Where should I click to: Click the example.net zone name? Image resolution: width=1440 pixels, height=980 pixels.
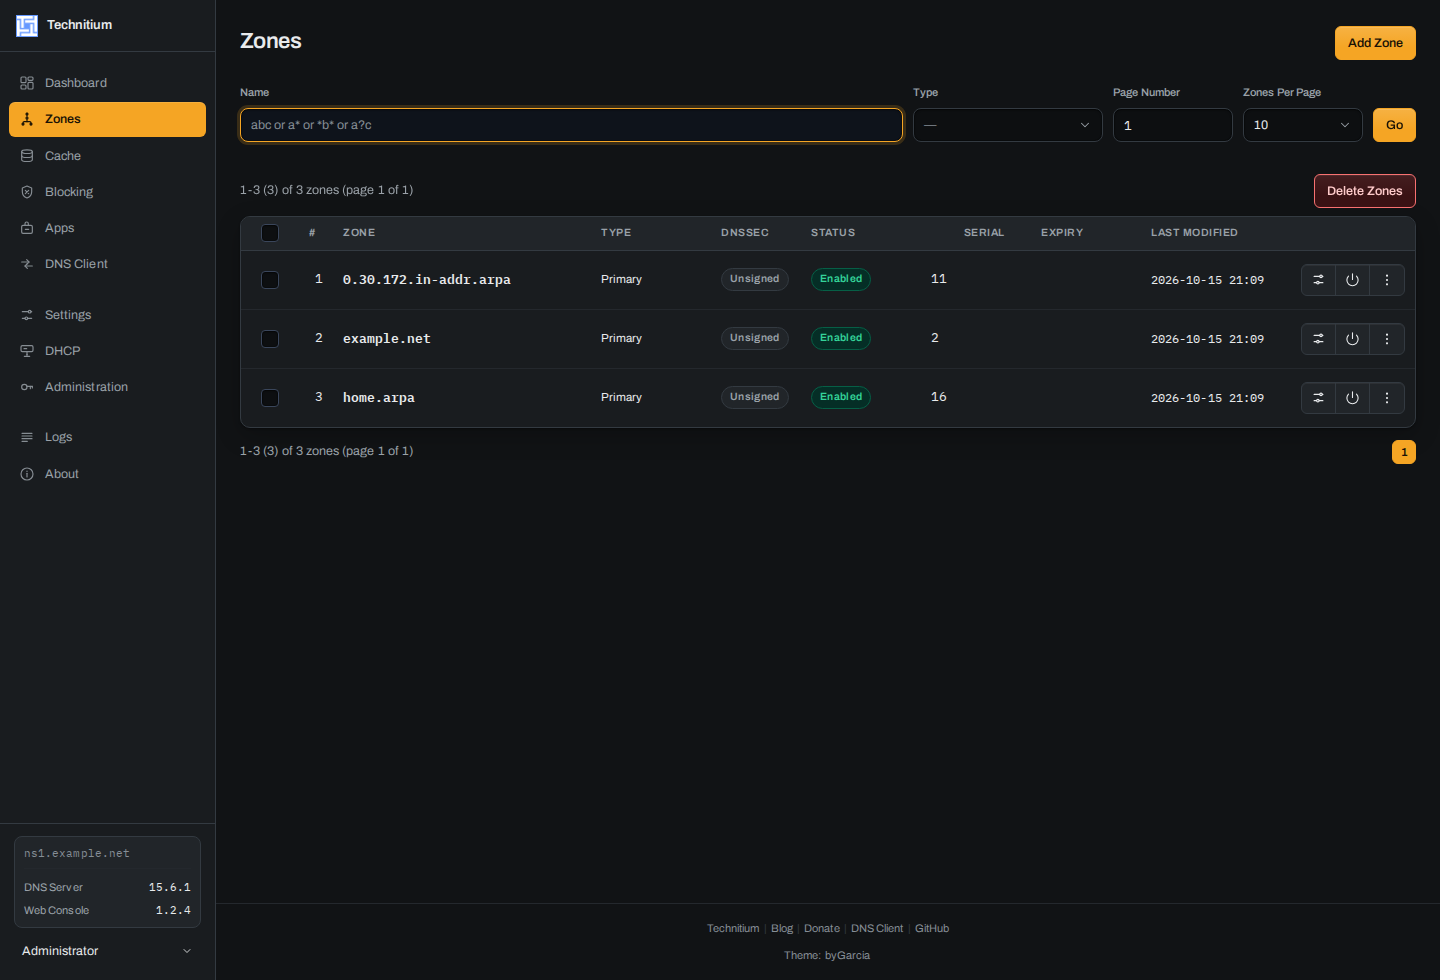[387, 339]
